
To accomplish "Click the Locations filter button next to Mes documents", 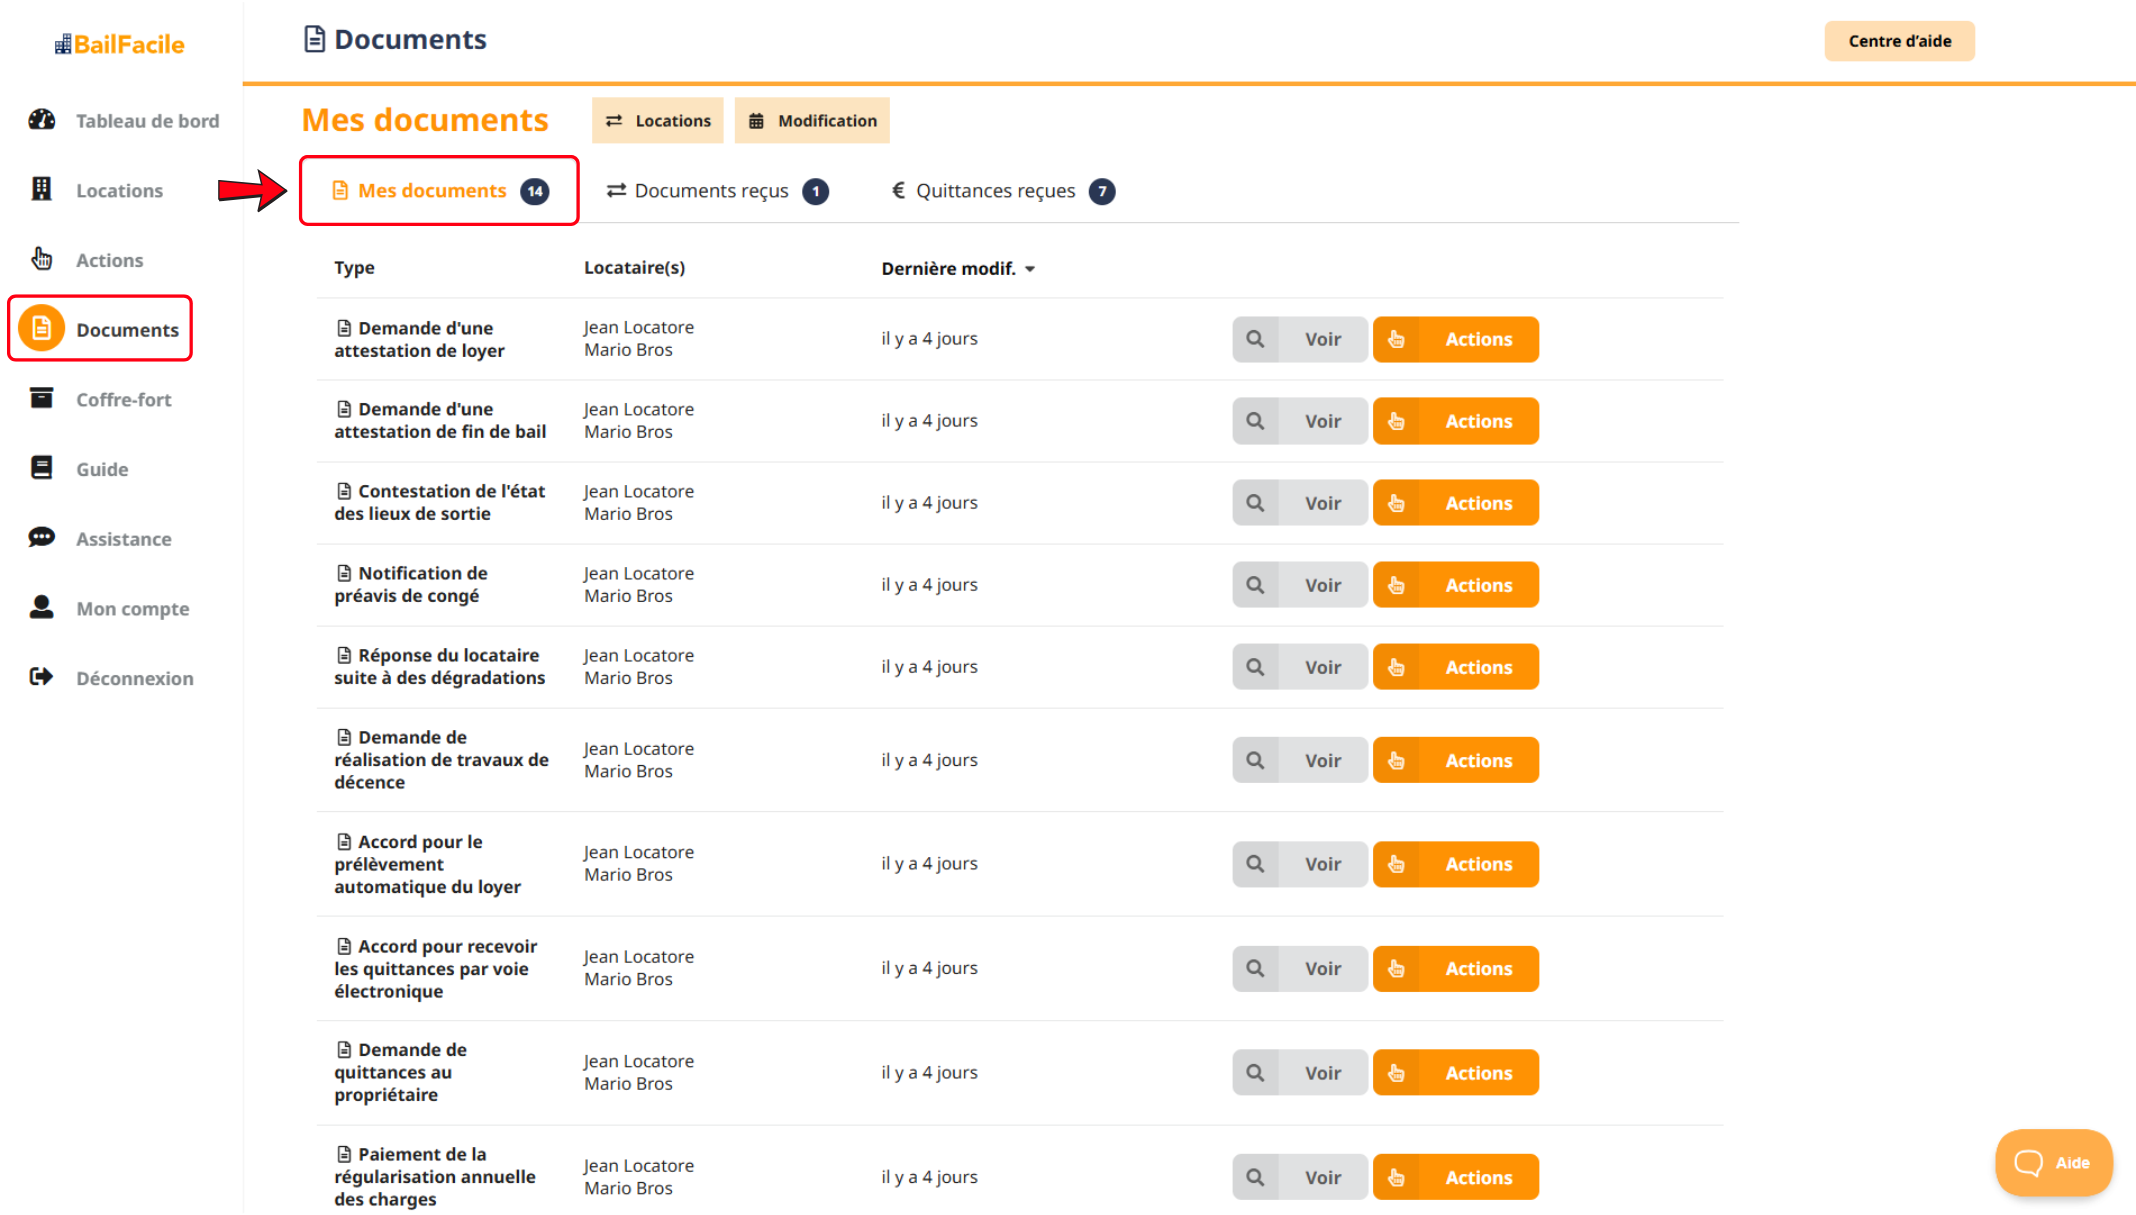I will coord(658,121).
